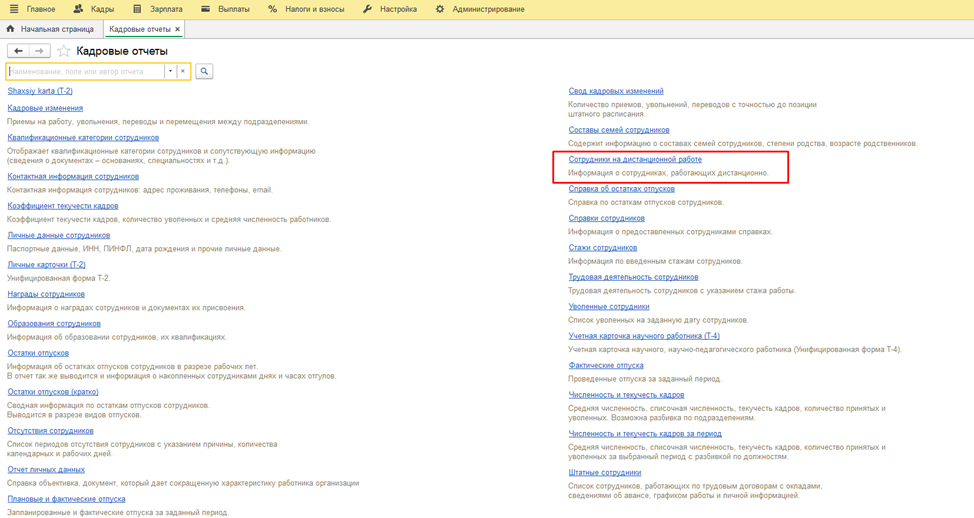Open Сотрудники на дистанционной работе report
The height and width of the screenshot is (518, 974).
pyautogui.click(x=635, y=159)
